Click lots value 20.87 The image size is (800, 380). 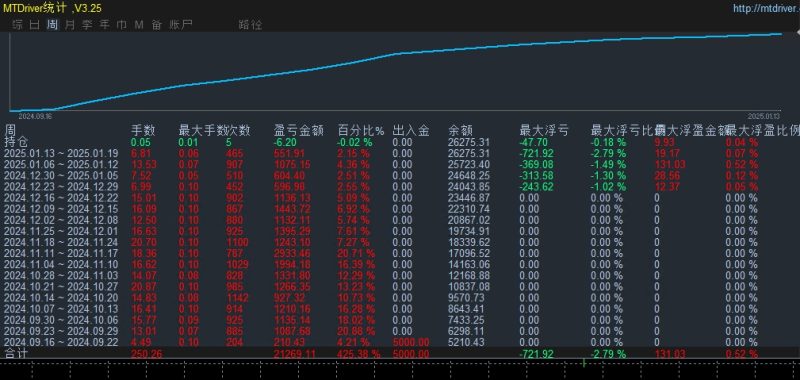[x=145, y=287]
